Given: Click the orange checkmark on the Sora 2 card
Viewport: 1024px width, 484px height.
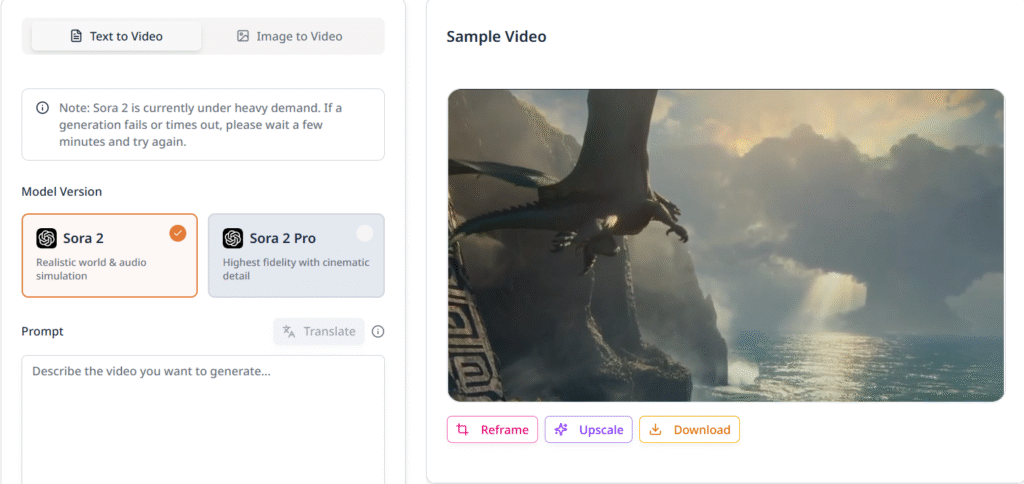Looking at the screenshot, I should (177, 233).
